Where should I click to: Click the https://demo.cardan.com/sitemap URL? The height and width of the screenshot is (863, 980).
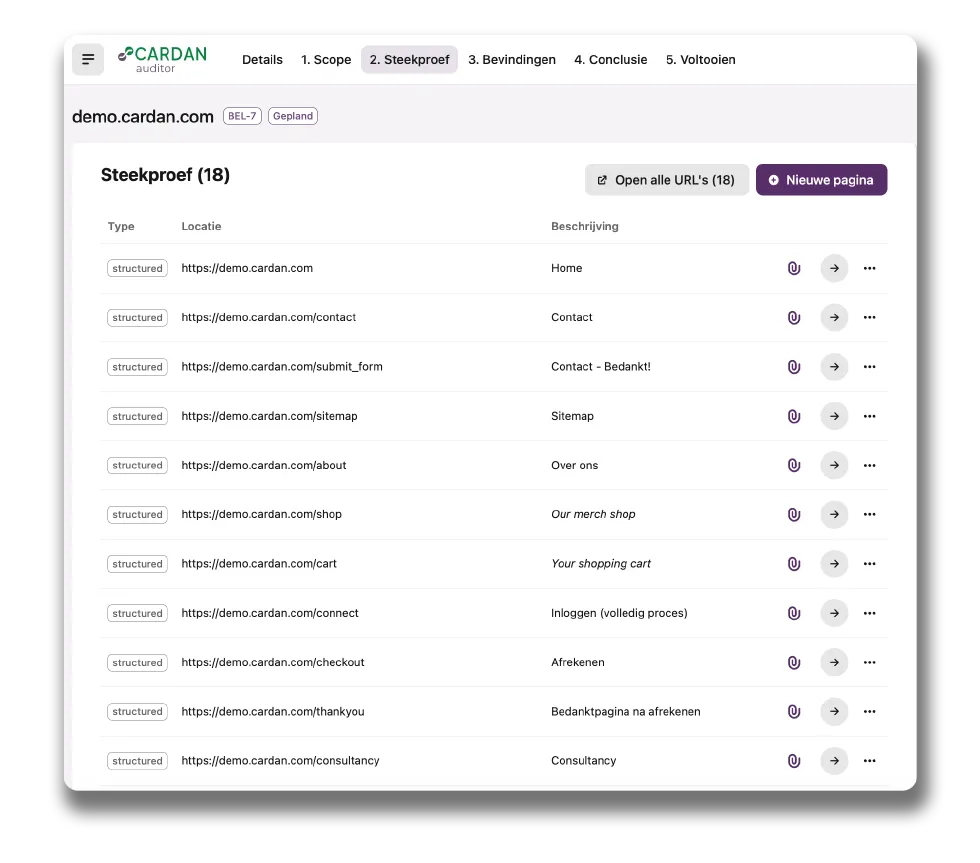pyautogui.click(x=269, y=416)
